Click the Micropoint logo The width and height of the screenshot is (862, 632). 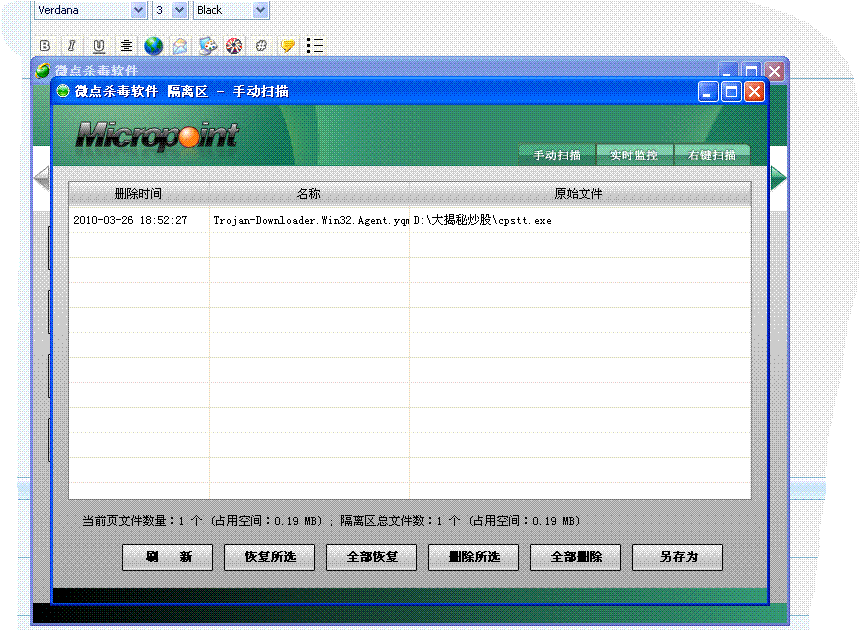pos(157,136)
